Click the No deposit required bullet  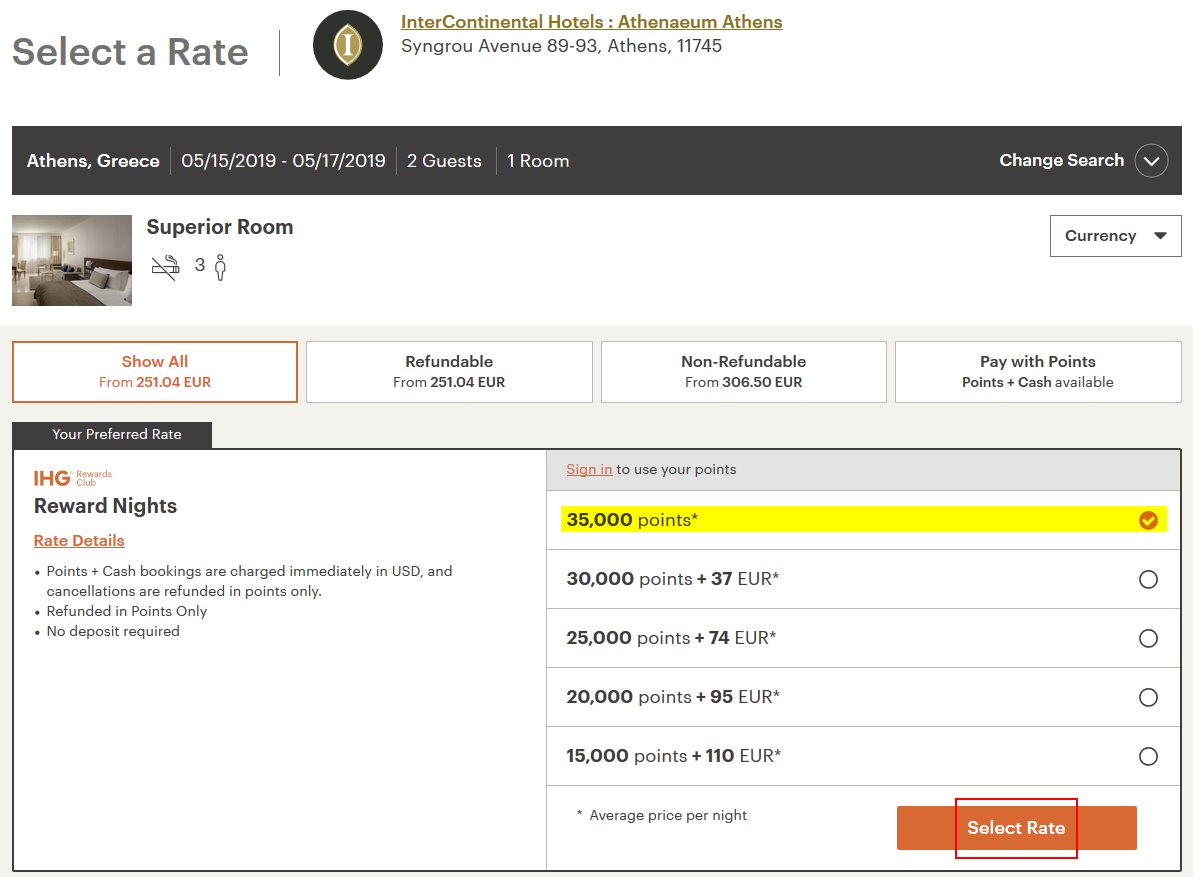[x=113, y=631]
